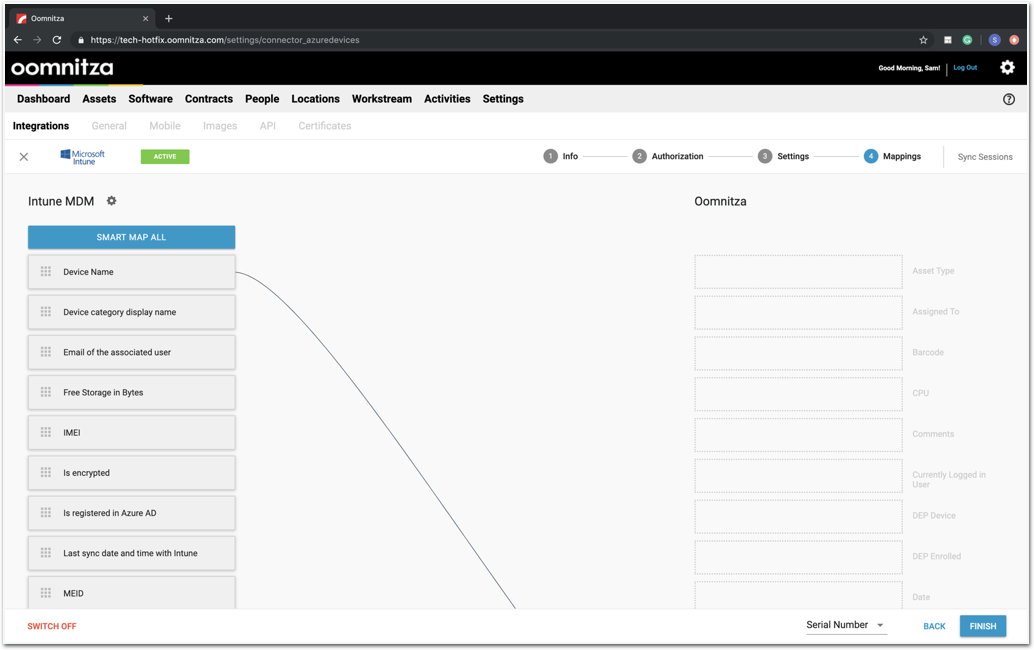Click the IMEI field drag handle

[x=46, y=433]
